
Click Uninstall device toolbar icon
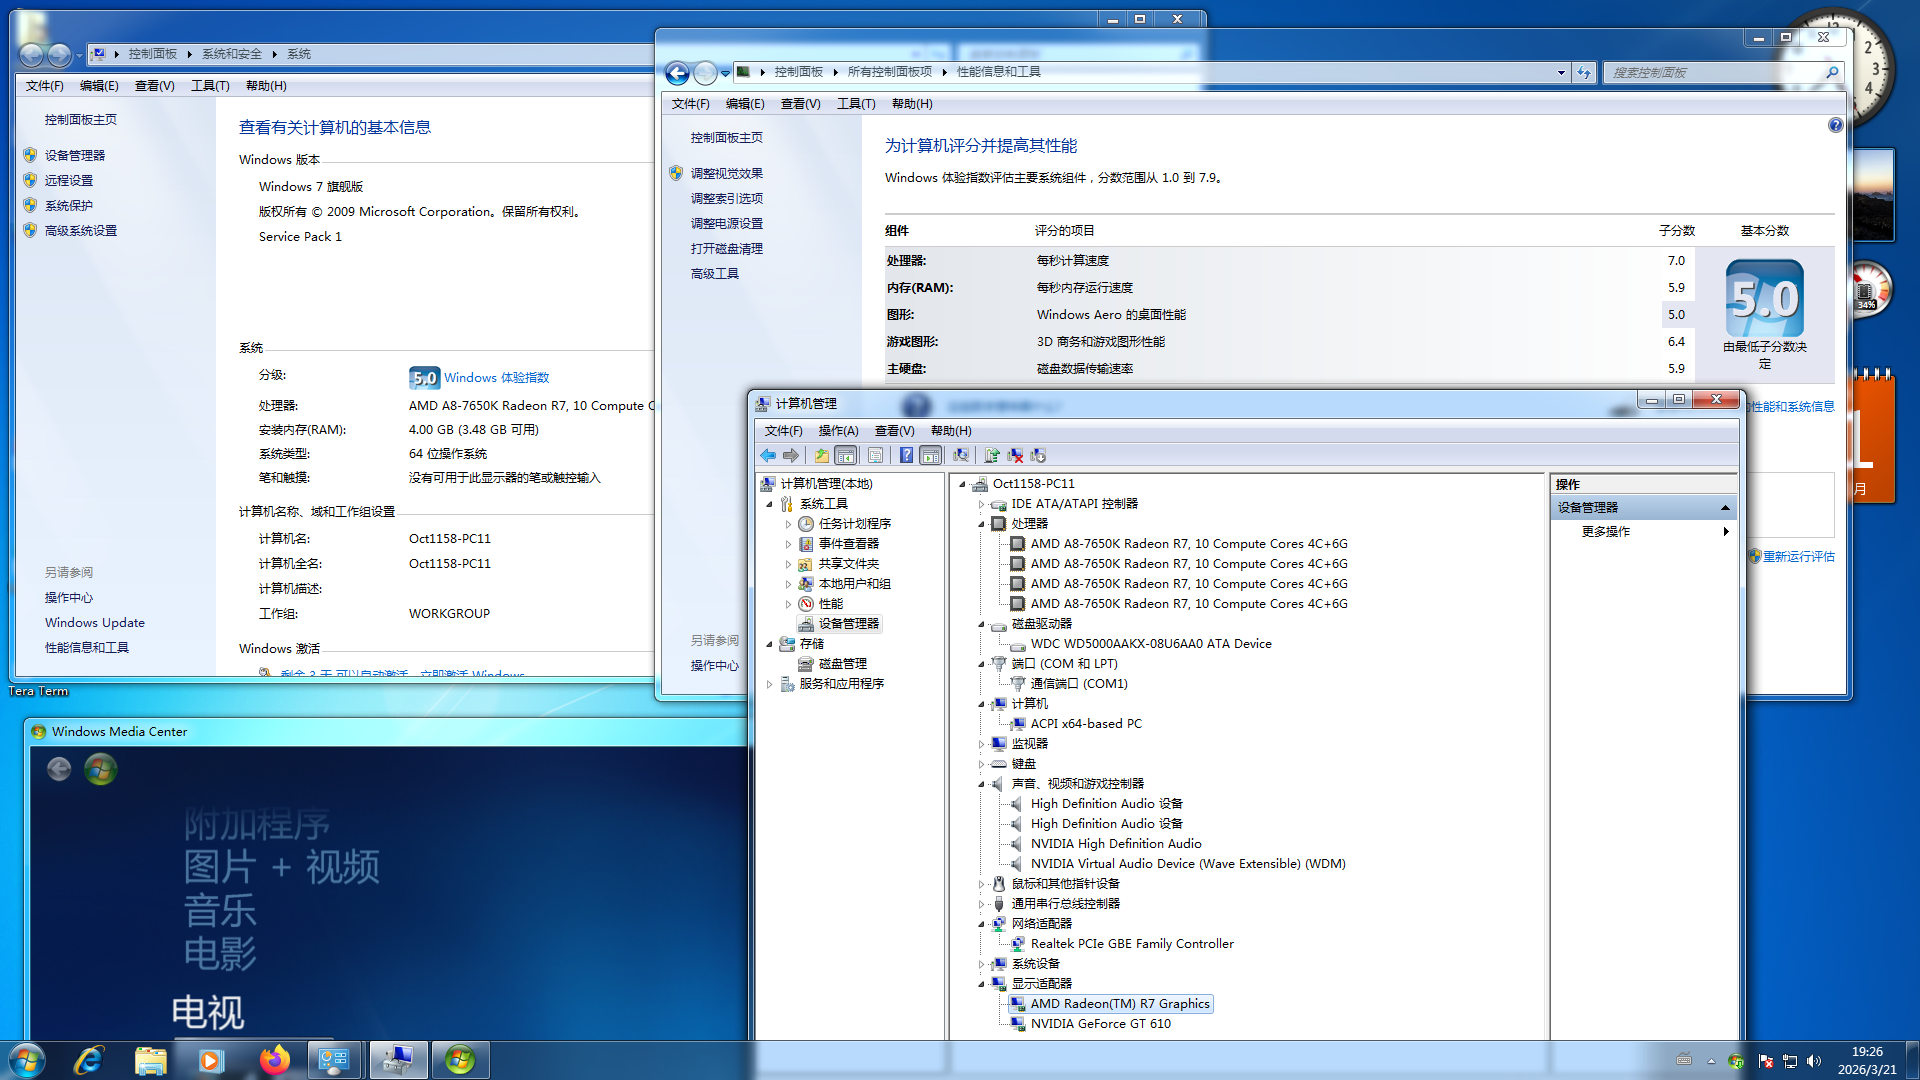point(1016,456)
